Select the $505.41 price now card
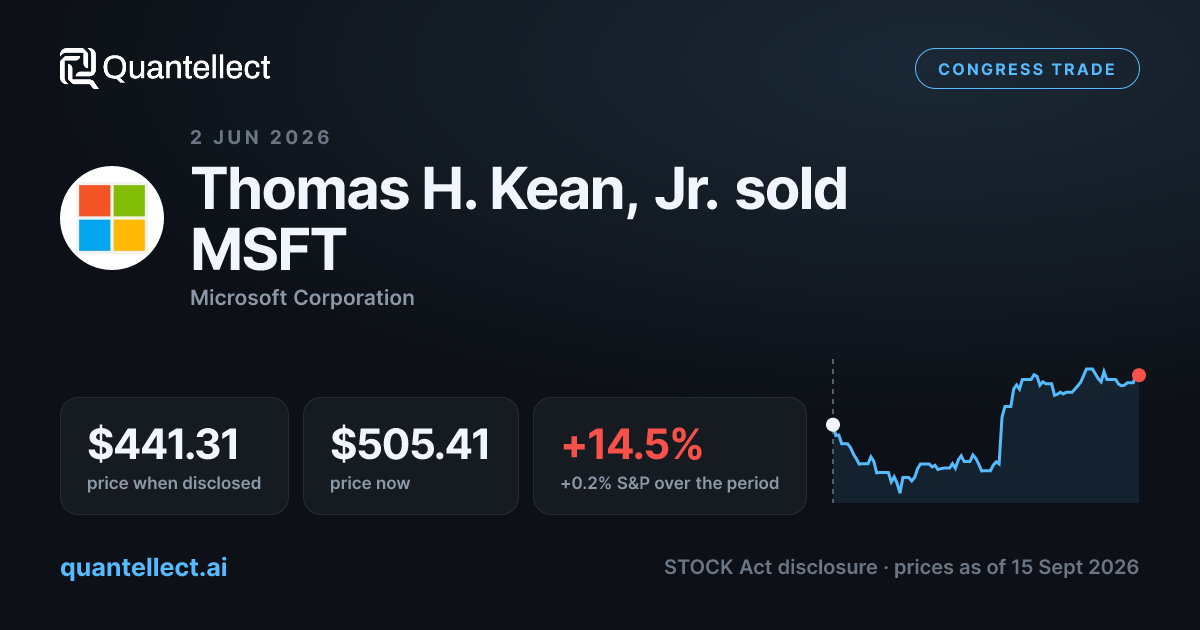This screenshot has height=630, width=1200. pyautogui.click(x=411, y=456)
